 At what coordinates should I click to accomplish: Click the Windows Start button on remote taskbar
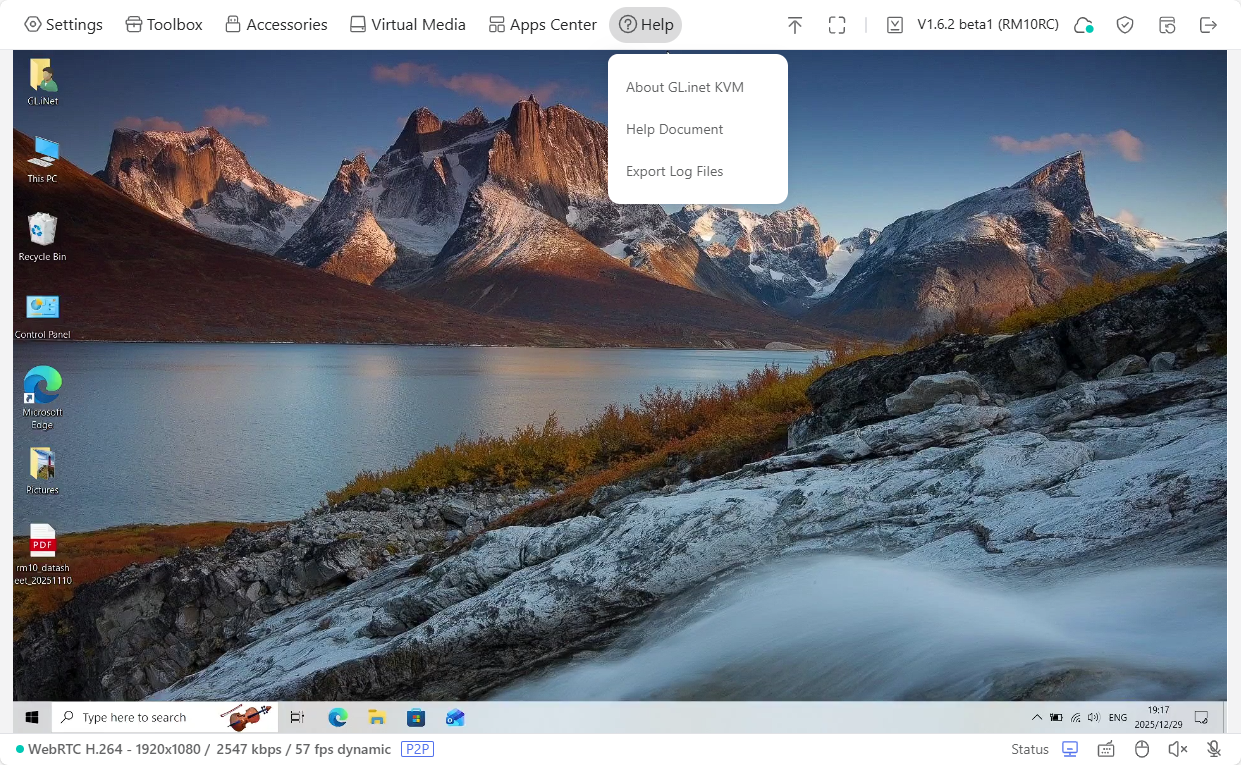click(x=32, y=717)
